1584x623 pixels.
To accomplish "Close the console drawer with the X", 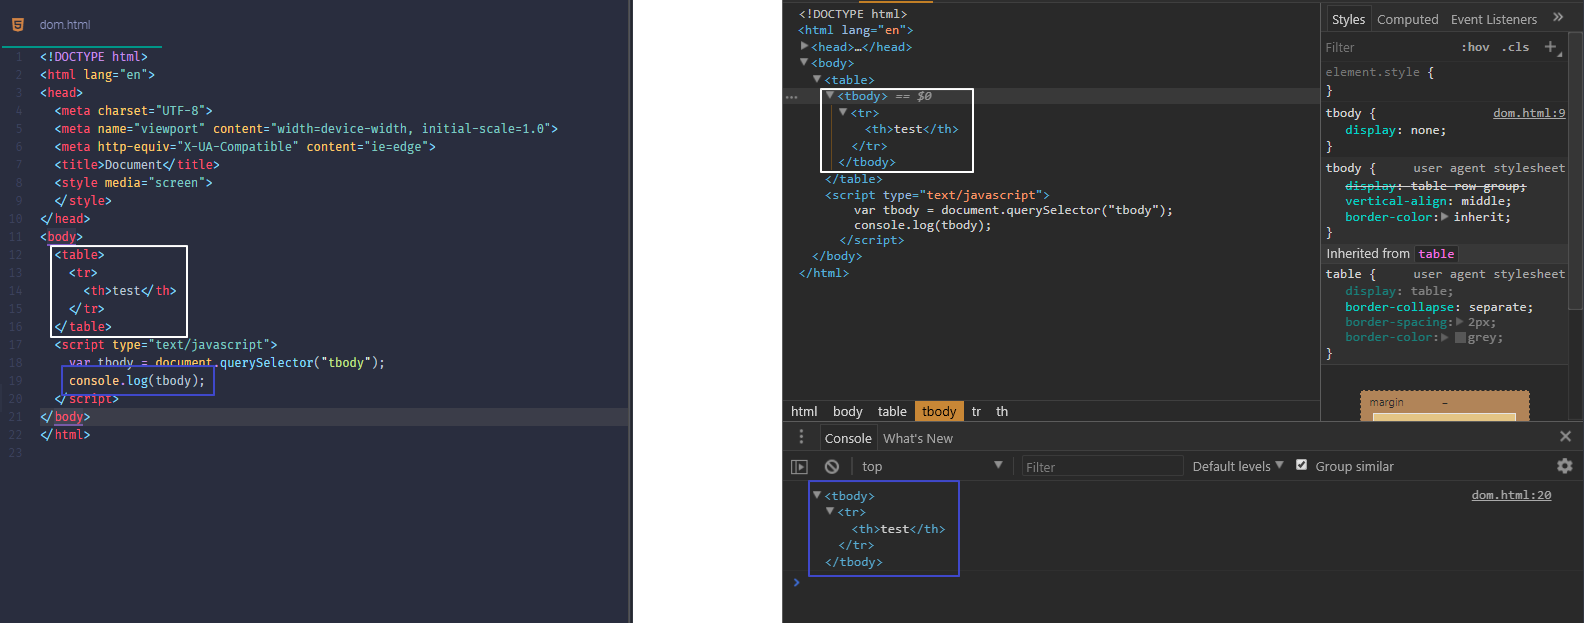I will pyautogui.click(x=1565, y=436).
